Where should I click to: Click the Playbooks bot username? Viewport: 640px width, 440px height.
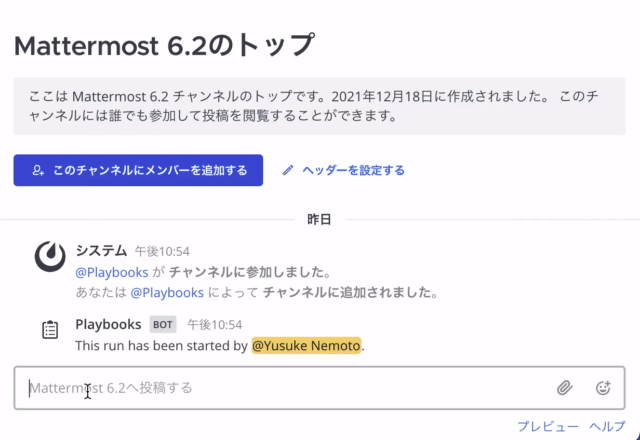click(108, 325)
